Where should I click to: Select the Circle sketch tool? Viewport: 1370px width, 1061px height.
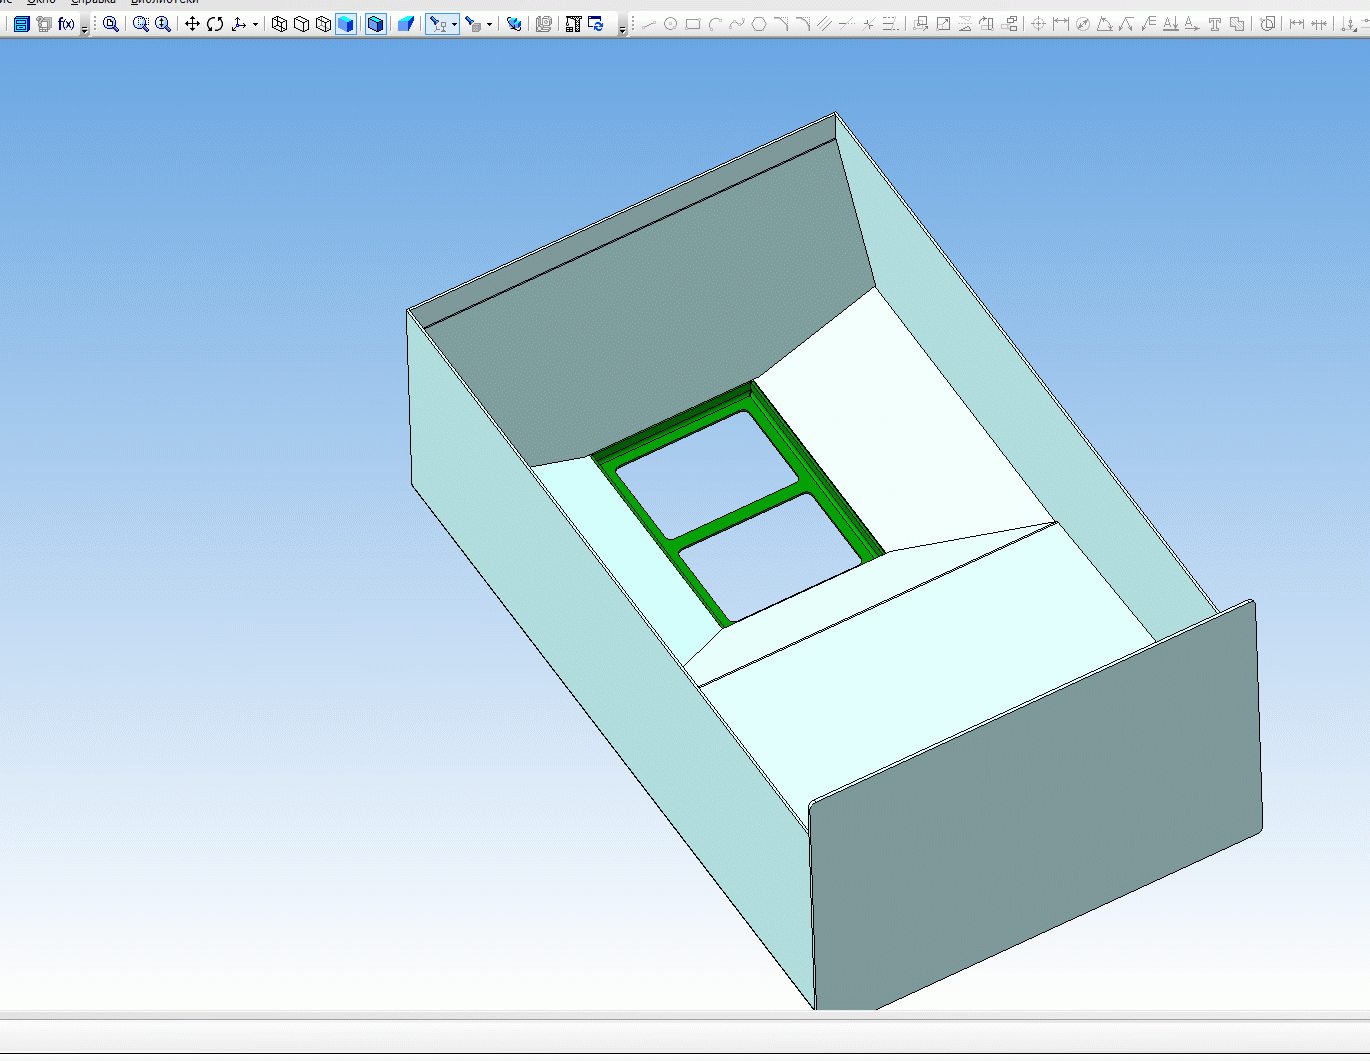[x=671, y=24]
